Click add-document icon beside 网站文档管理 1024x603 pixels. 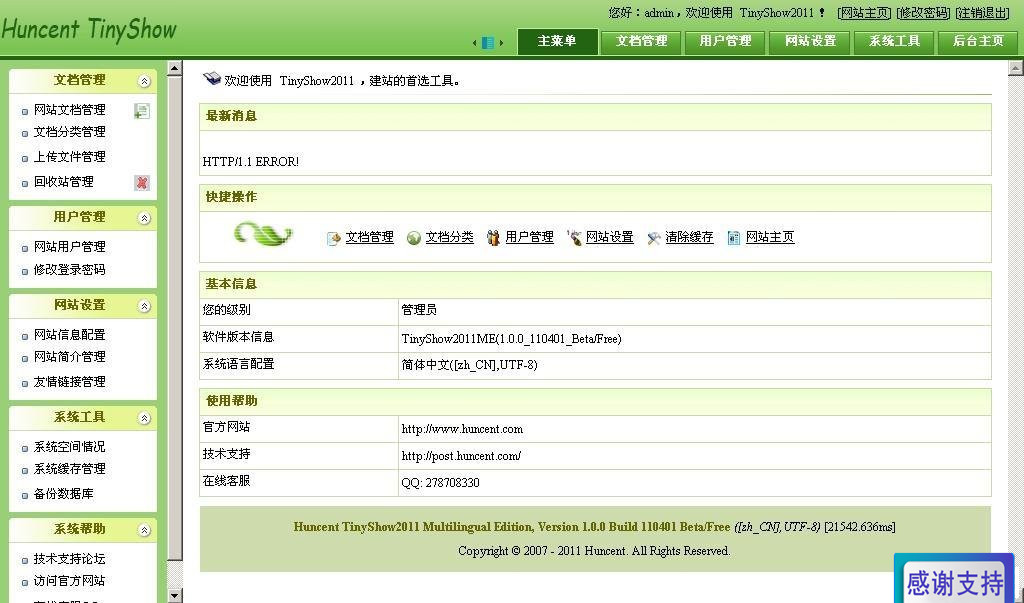tap(142, 111)
